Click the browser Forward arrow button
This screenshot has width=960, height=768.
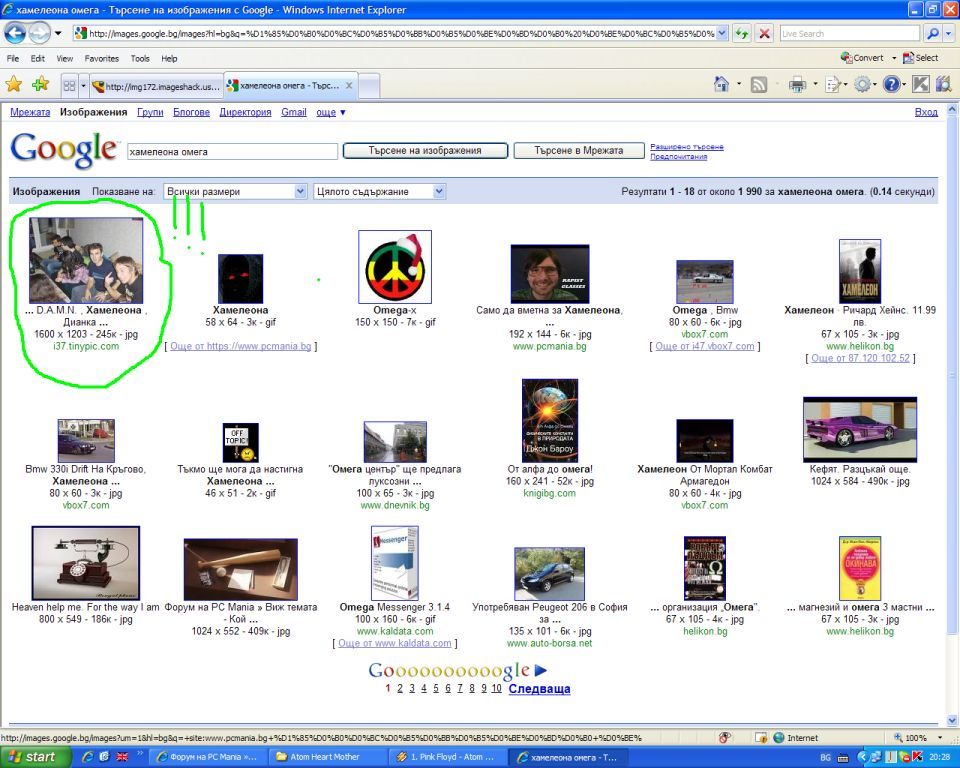(39, 33)
